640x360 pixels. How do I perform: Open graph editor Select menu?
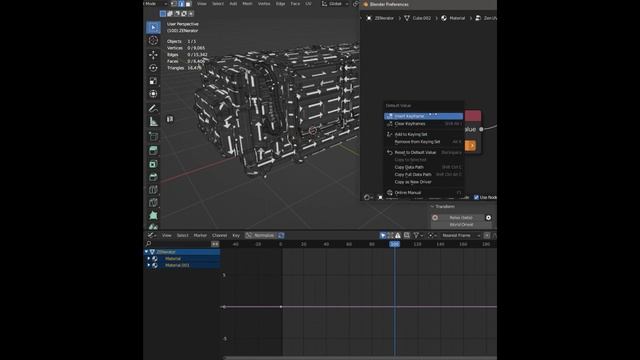182,236
